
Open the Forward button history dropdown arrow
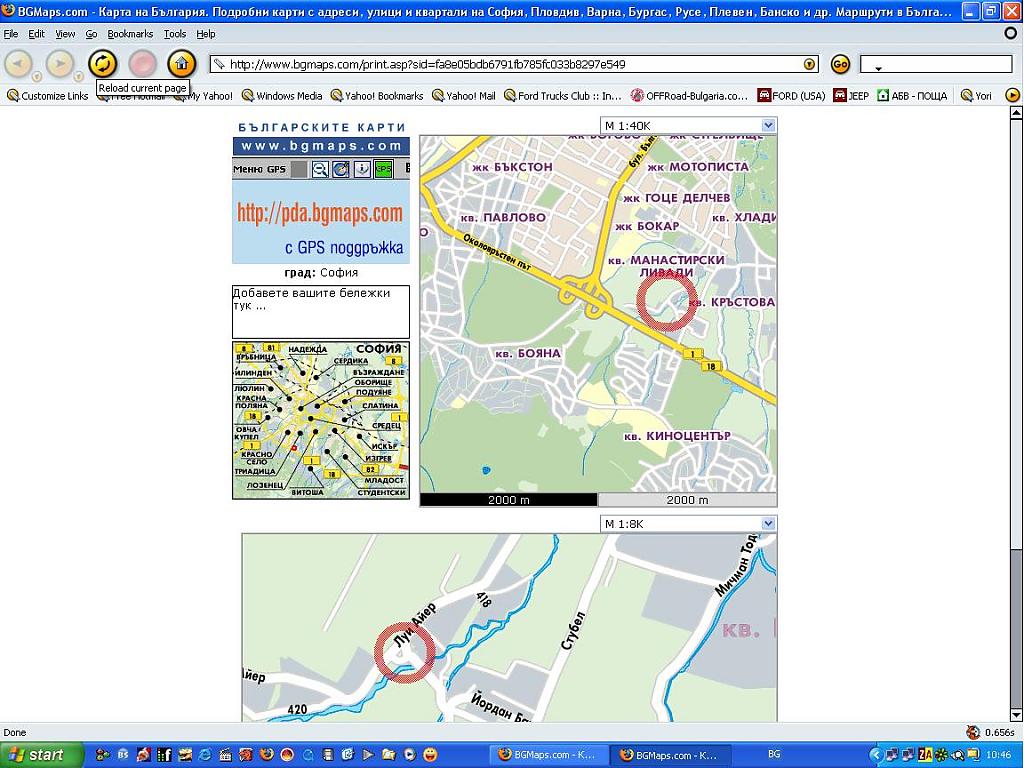(x=78, y=76)
